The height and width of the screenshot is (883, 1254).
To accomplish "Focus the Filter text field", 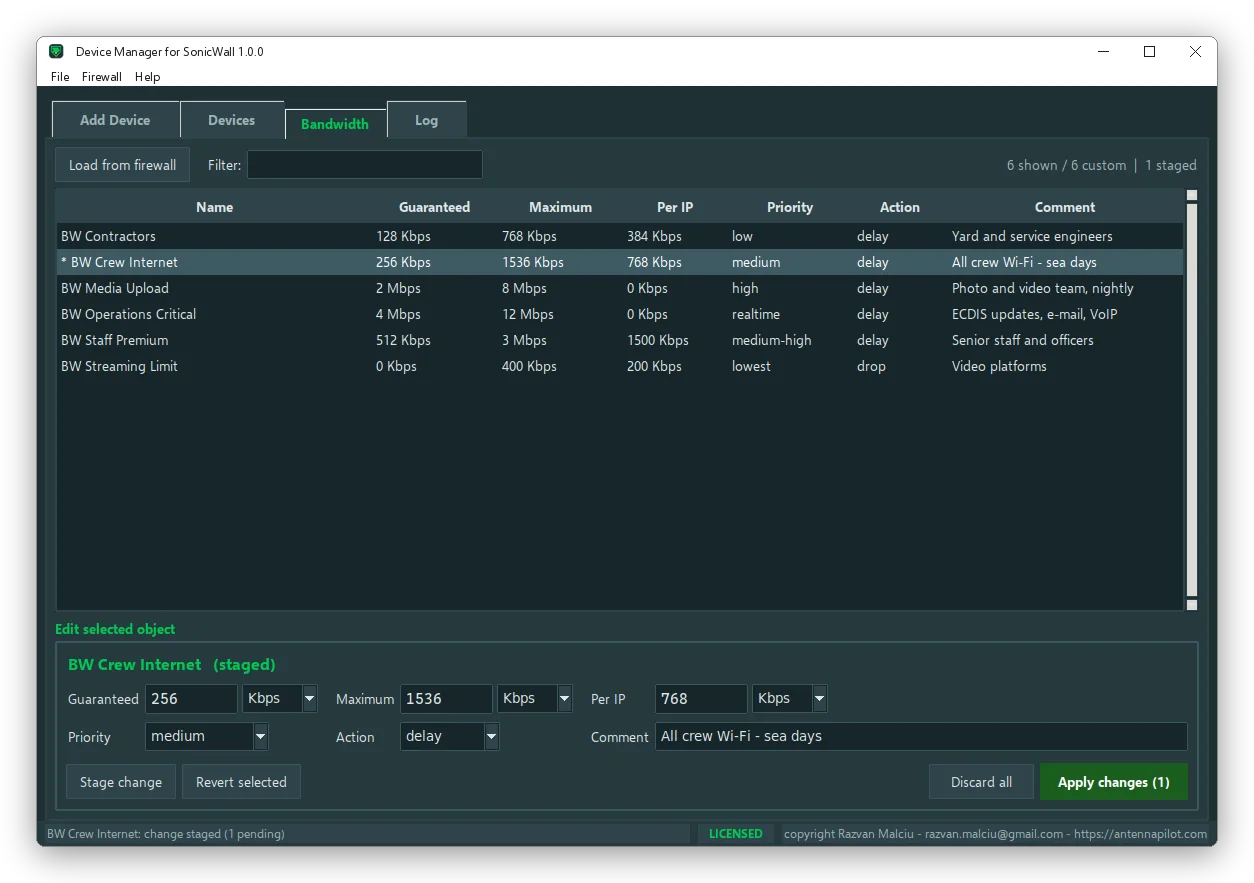I will point(365,165).
